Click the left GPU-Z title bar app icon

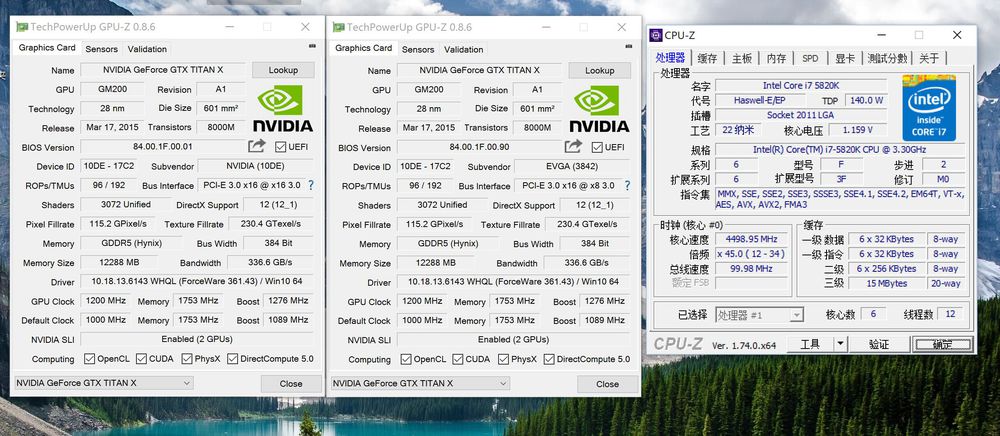click(22, 27)
